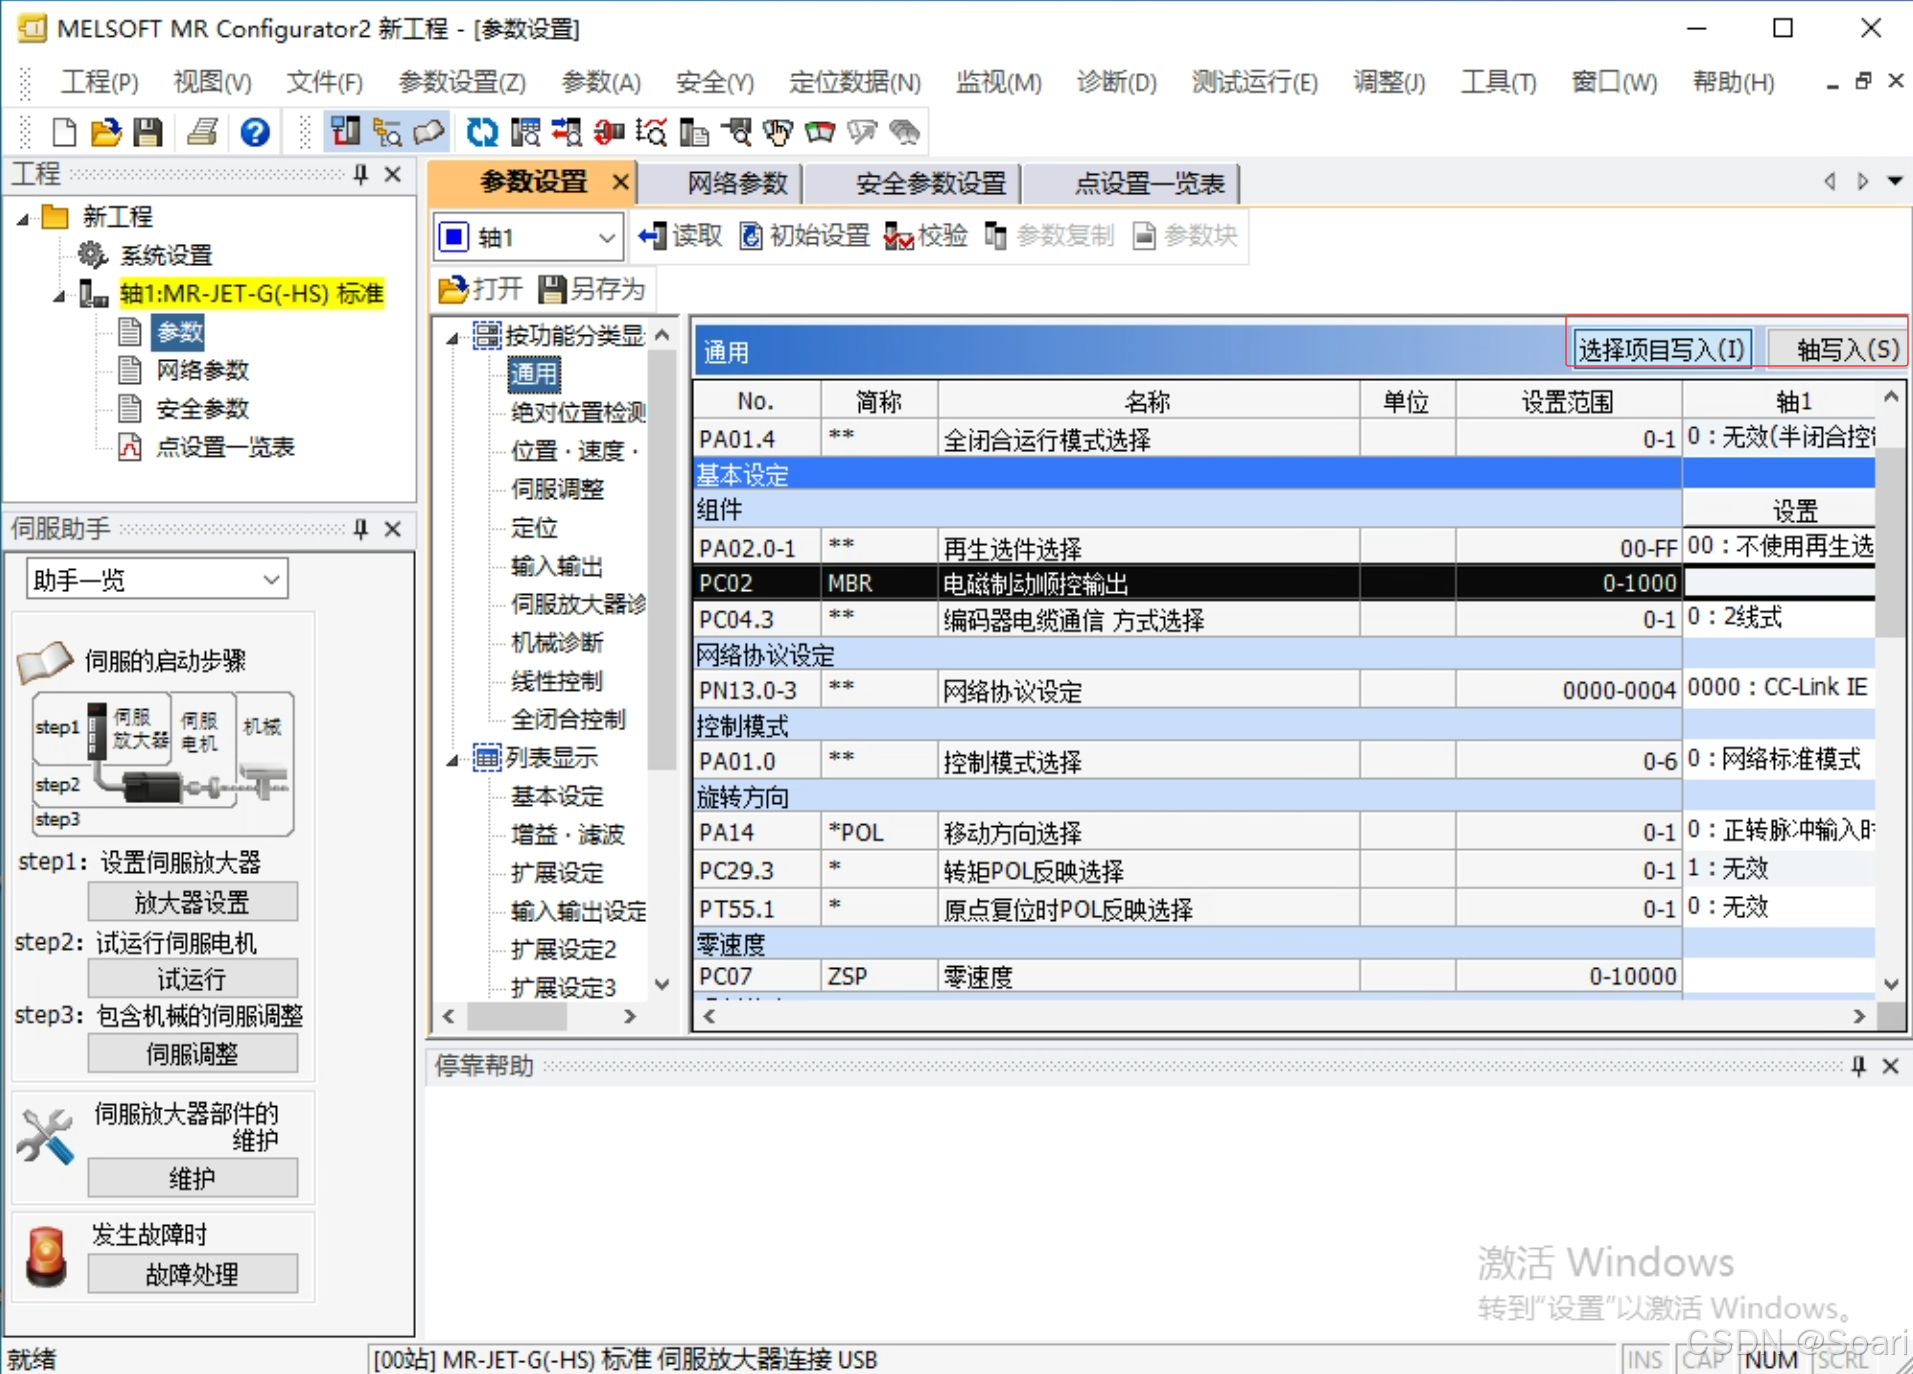Open help via blue question mark icon
The image size is (1913, 1374).
click(x=255, y=132)
